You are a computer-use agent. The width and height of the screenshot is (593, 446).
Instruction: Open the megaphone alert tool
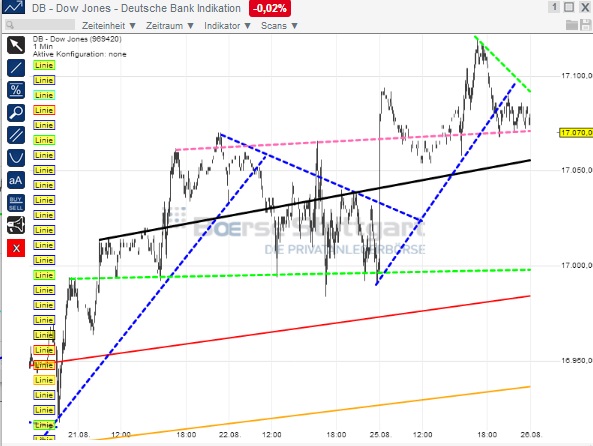(16, 225)
